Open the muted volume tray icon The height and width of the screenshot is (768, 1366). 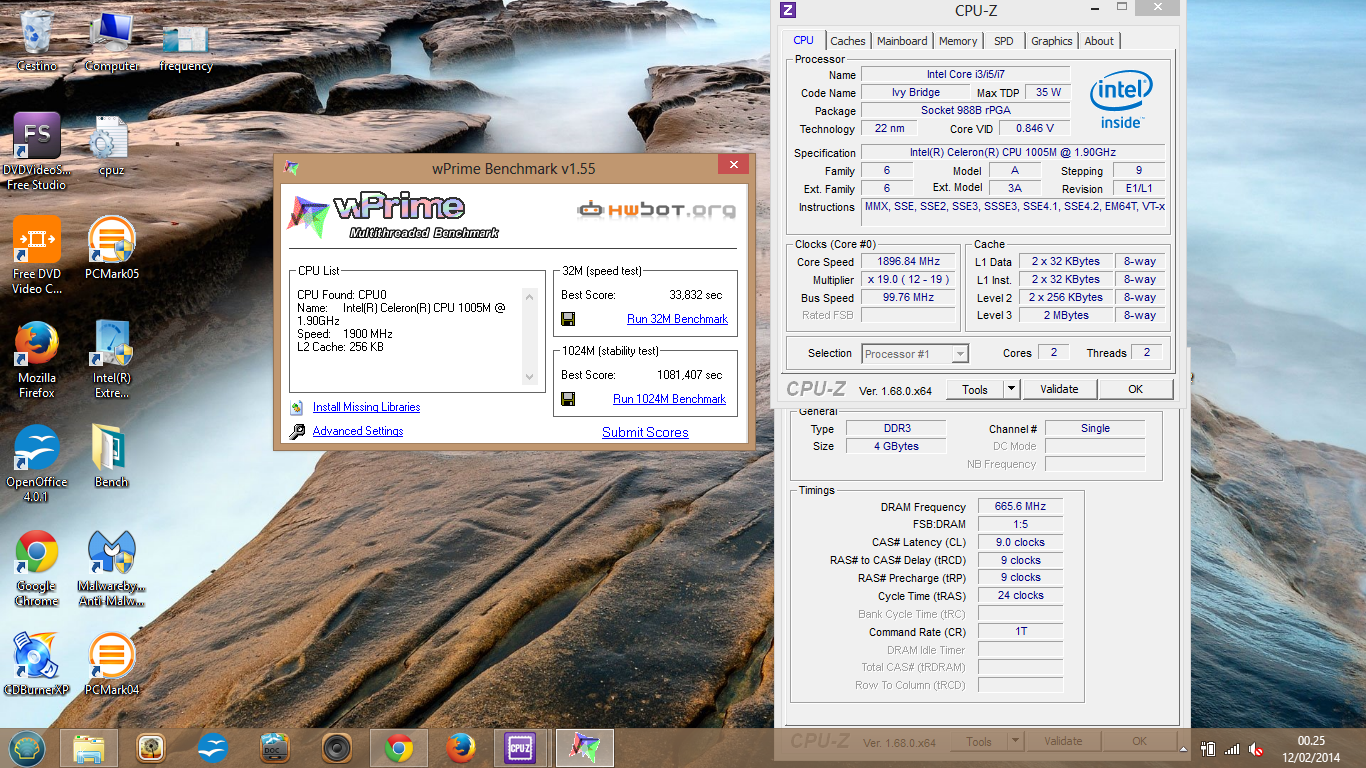pos(1257,749)
